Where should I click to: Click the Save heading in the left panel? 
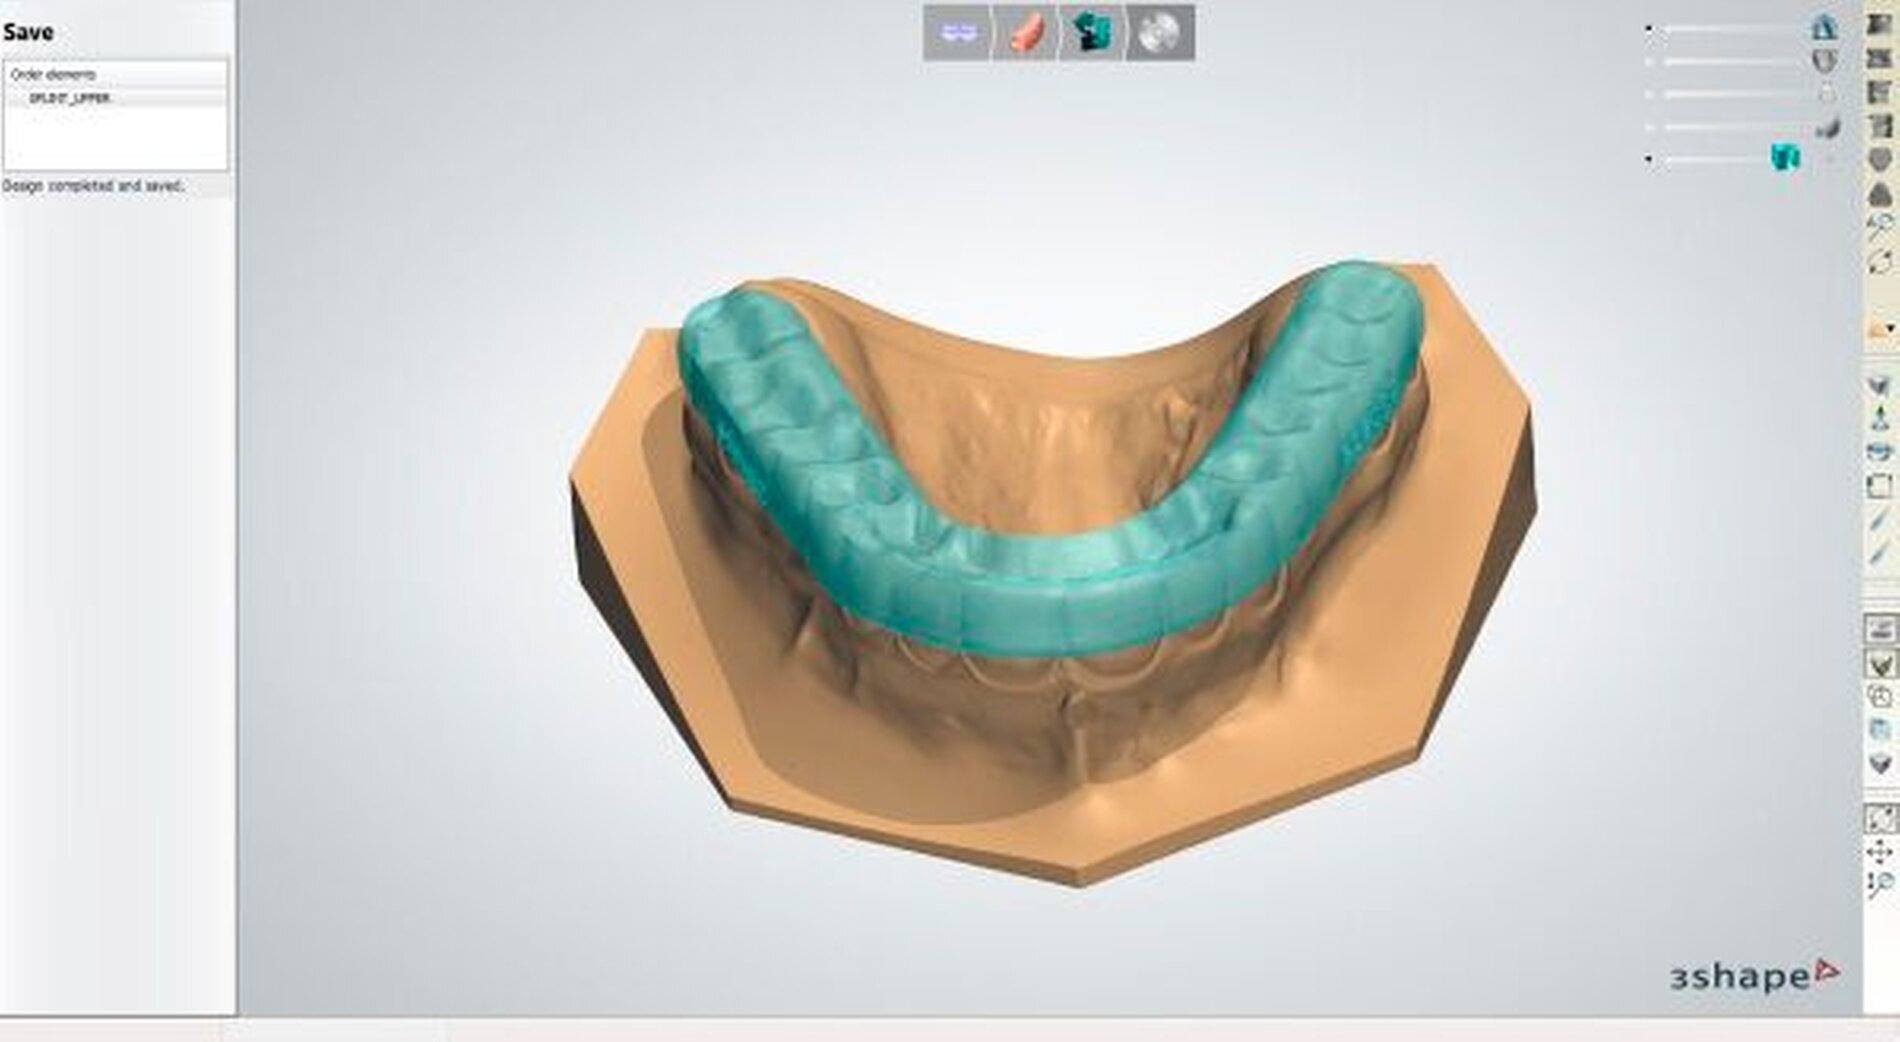coord(28,30)
